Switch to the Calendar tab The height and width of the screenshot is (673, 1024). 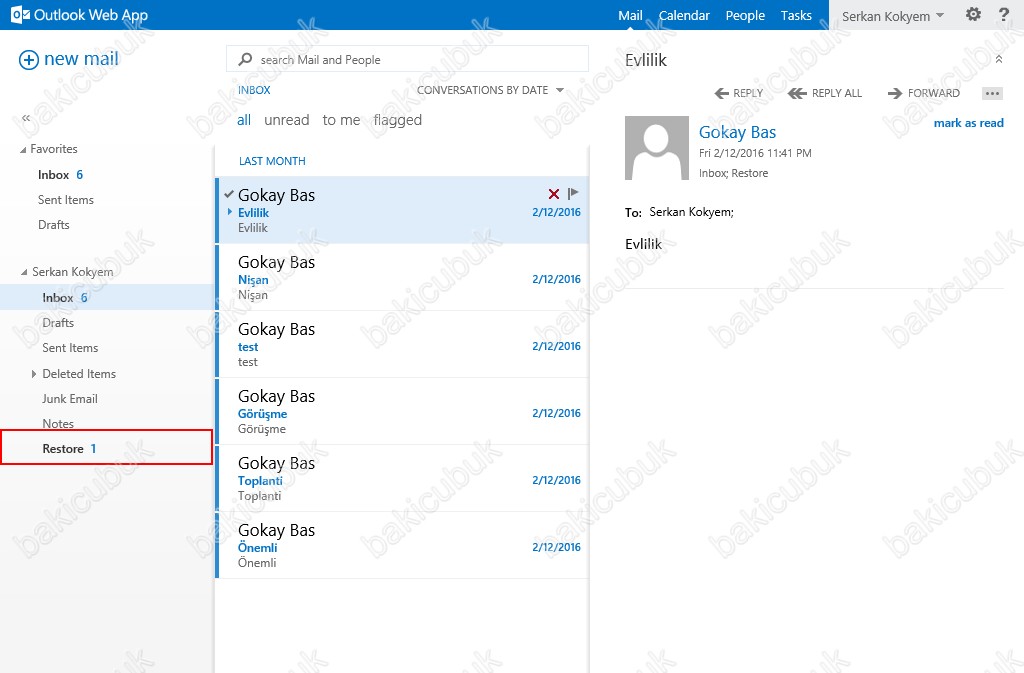coord(684,15)
